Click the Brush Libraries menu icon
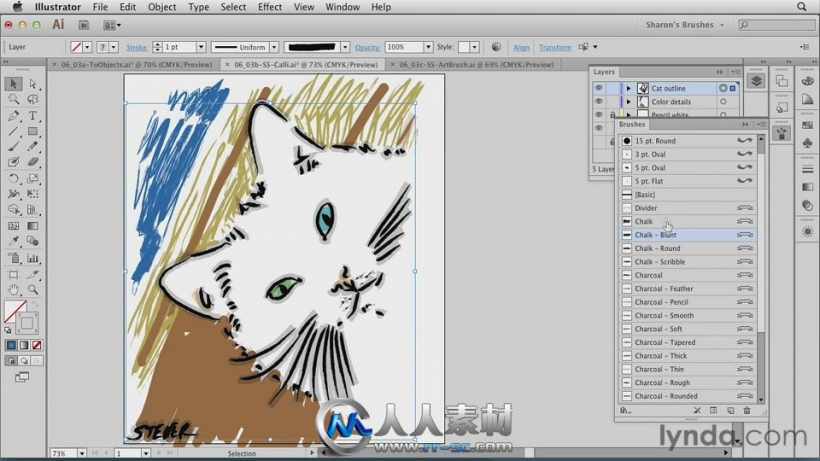This screenshot has height=461, width=820. click(625, 411)
